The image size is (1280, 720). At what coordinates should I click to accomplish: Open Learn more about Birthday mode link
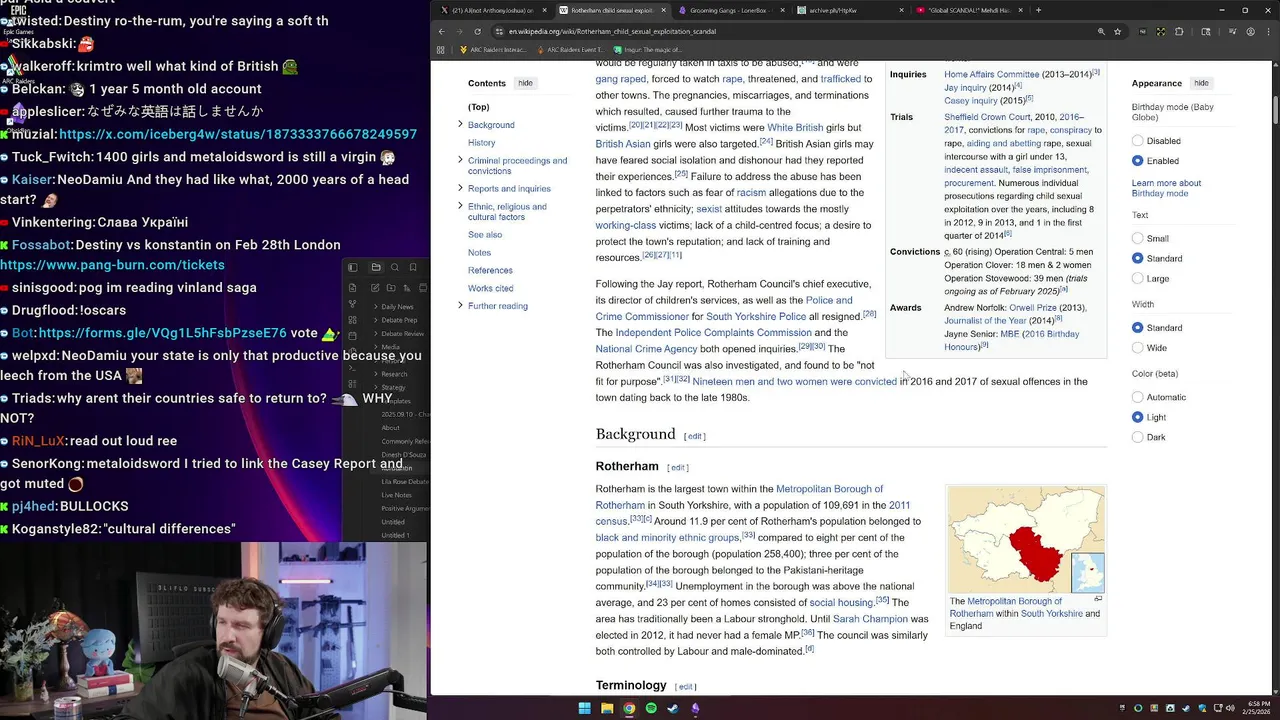(x=1166, y=188)
